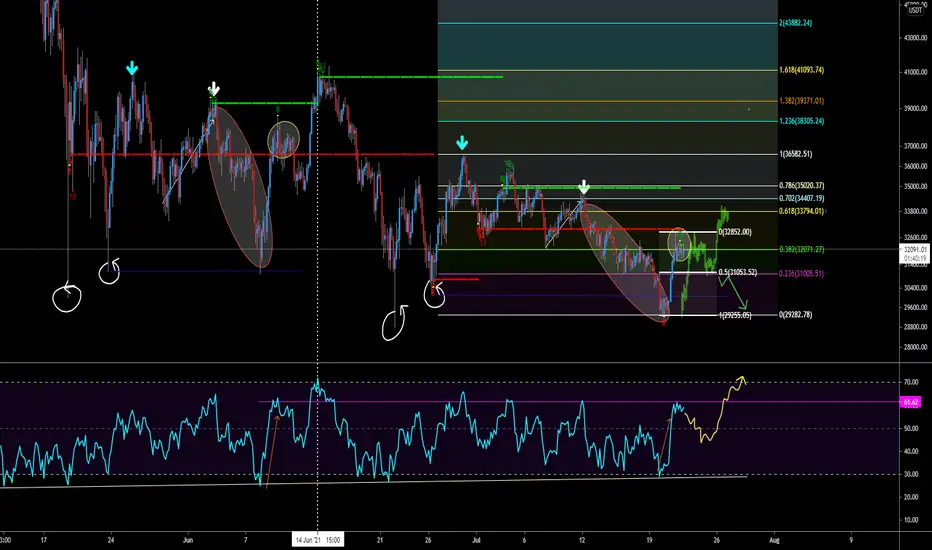The image size is (932, 550).
Task: Select the cyan down arrow above the late-June peak
Action: click(462, 143)
